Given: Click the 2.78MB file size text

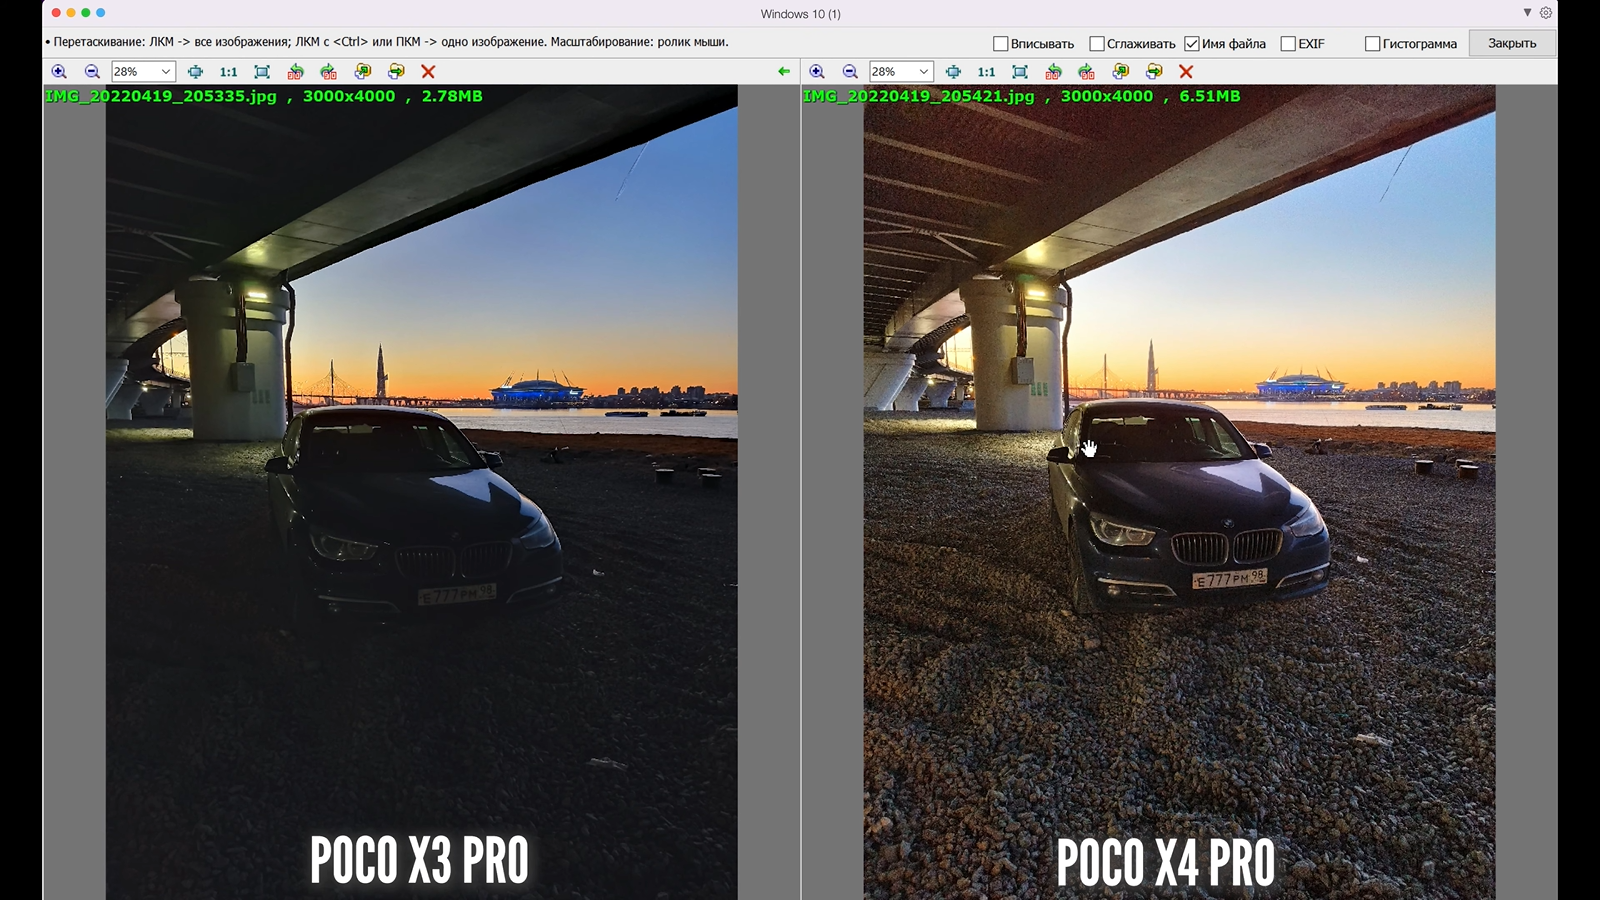Looking at the screenshot, I should point(452,96).
